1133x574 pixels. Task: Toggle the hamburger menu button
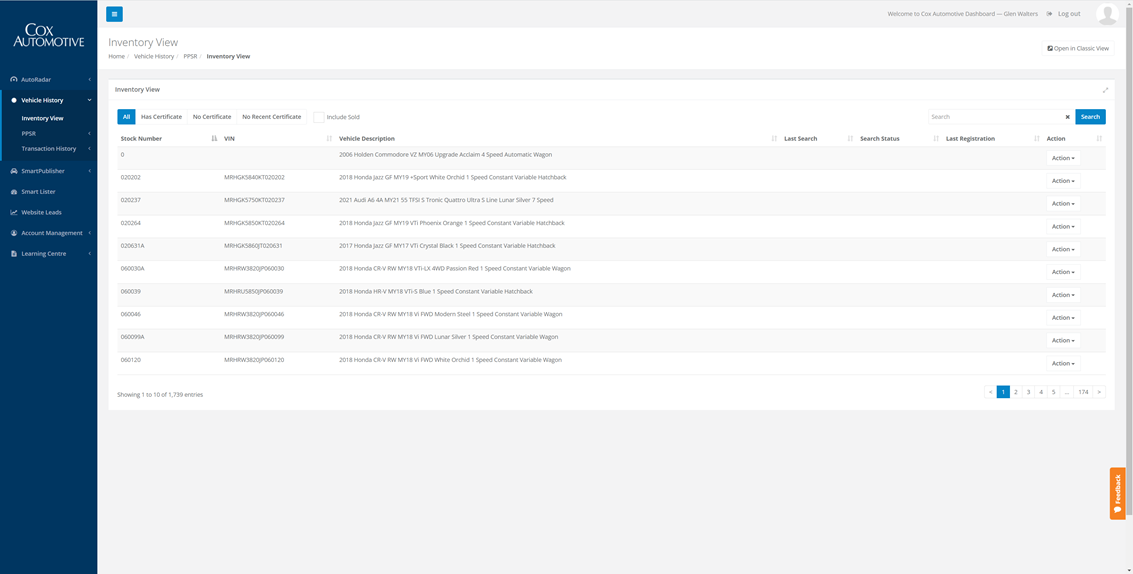click(x=114, y=14)
